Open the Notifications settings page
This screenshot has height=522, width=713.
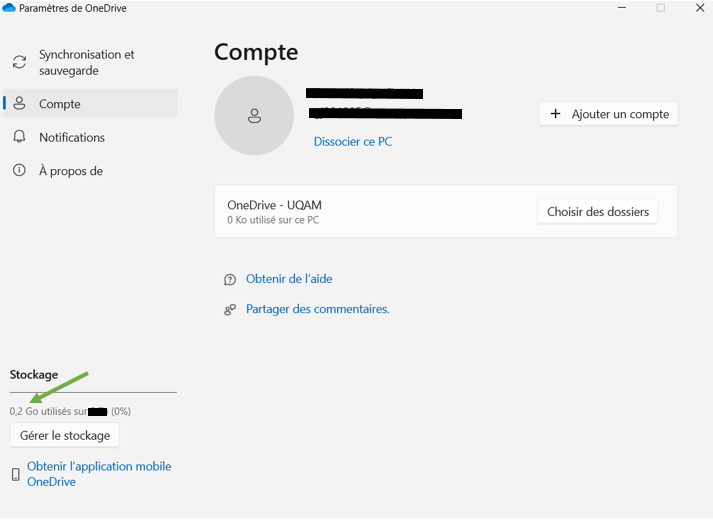pyautogui.click(x=90, y=137)
